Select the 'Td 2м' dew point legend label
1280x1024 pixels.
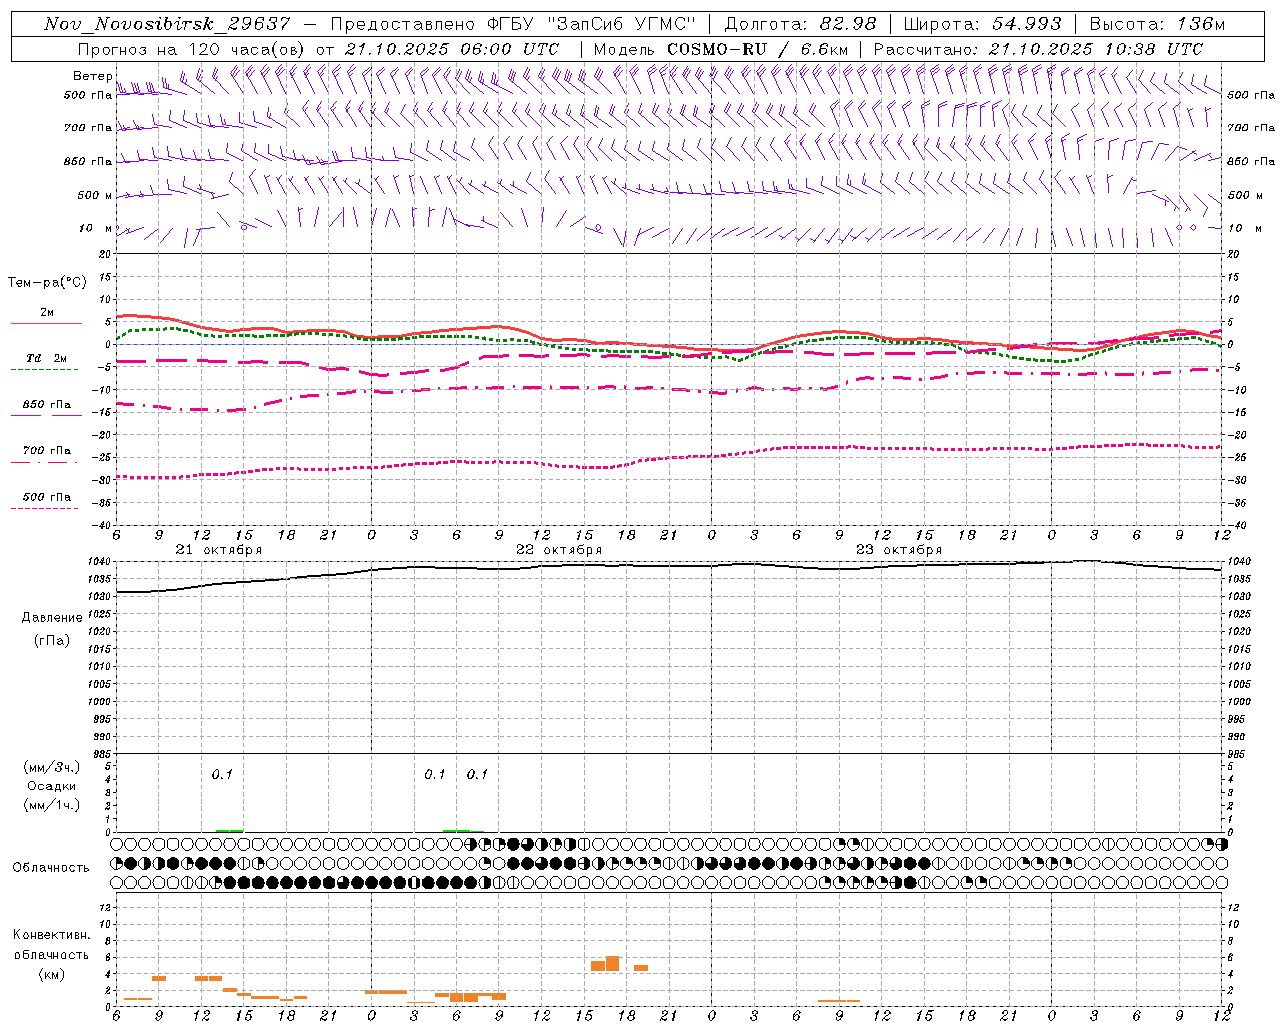click(x=46, y=358)
